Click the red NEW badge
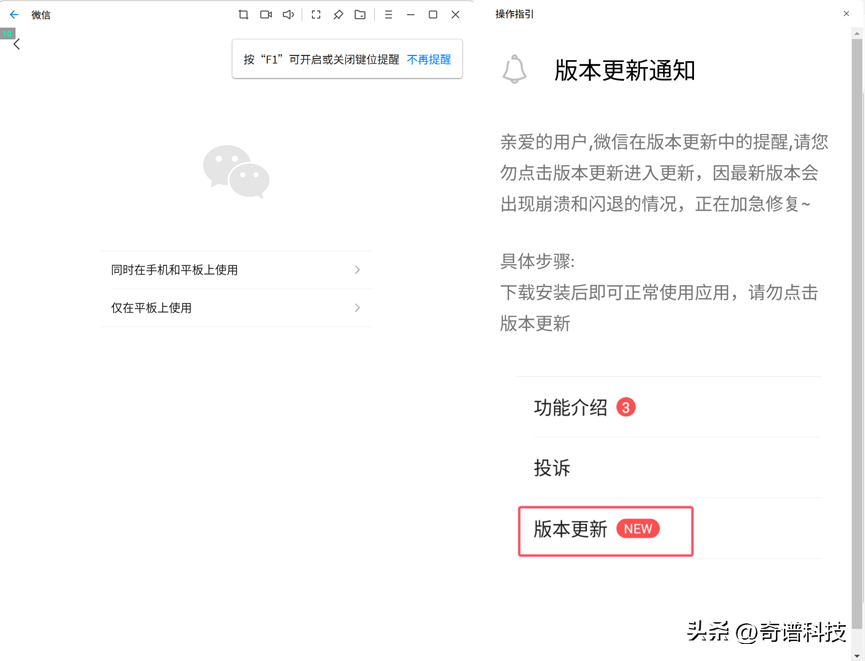This screenshot has width=865, height=661. pos(638,529)
